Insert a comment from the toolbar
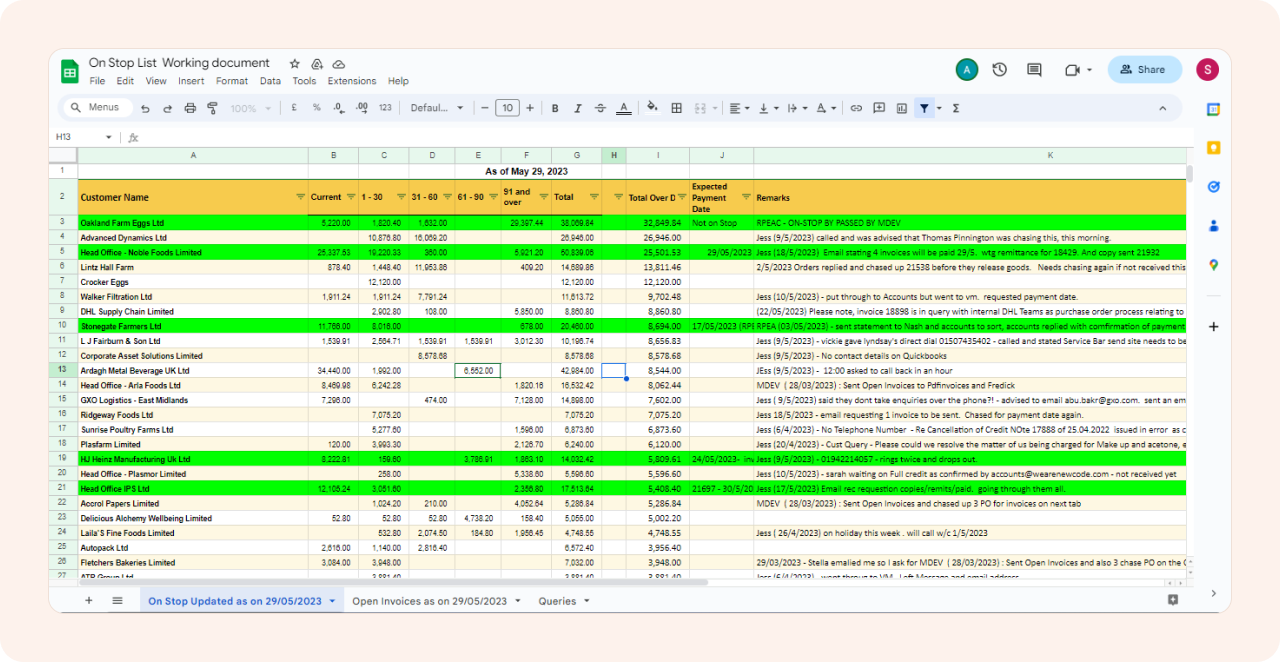 (x=879, y=108)
